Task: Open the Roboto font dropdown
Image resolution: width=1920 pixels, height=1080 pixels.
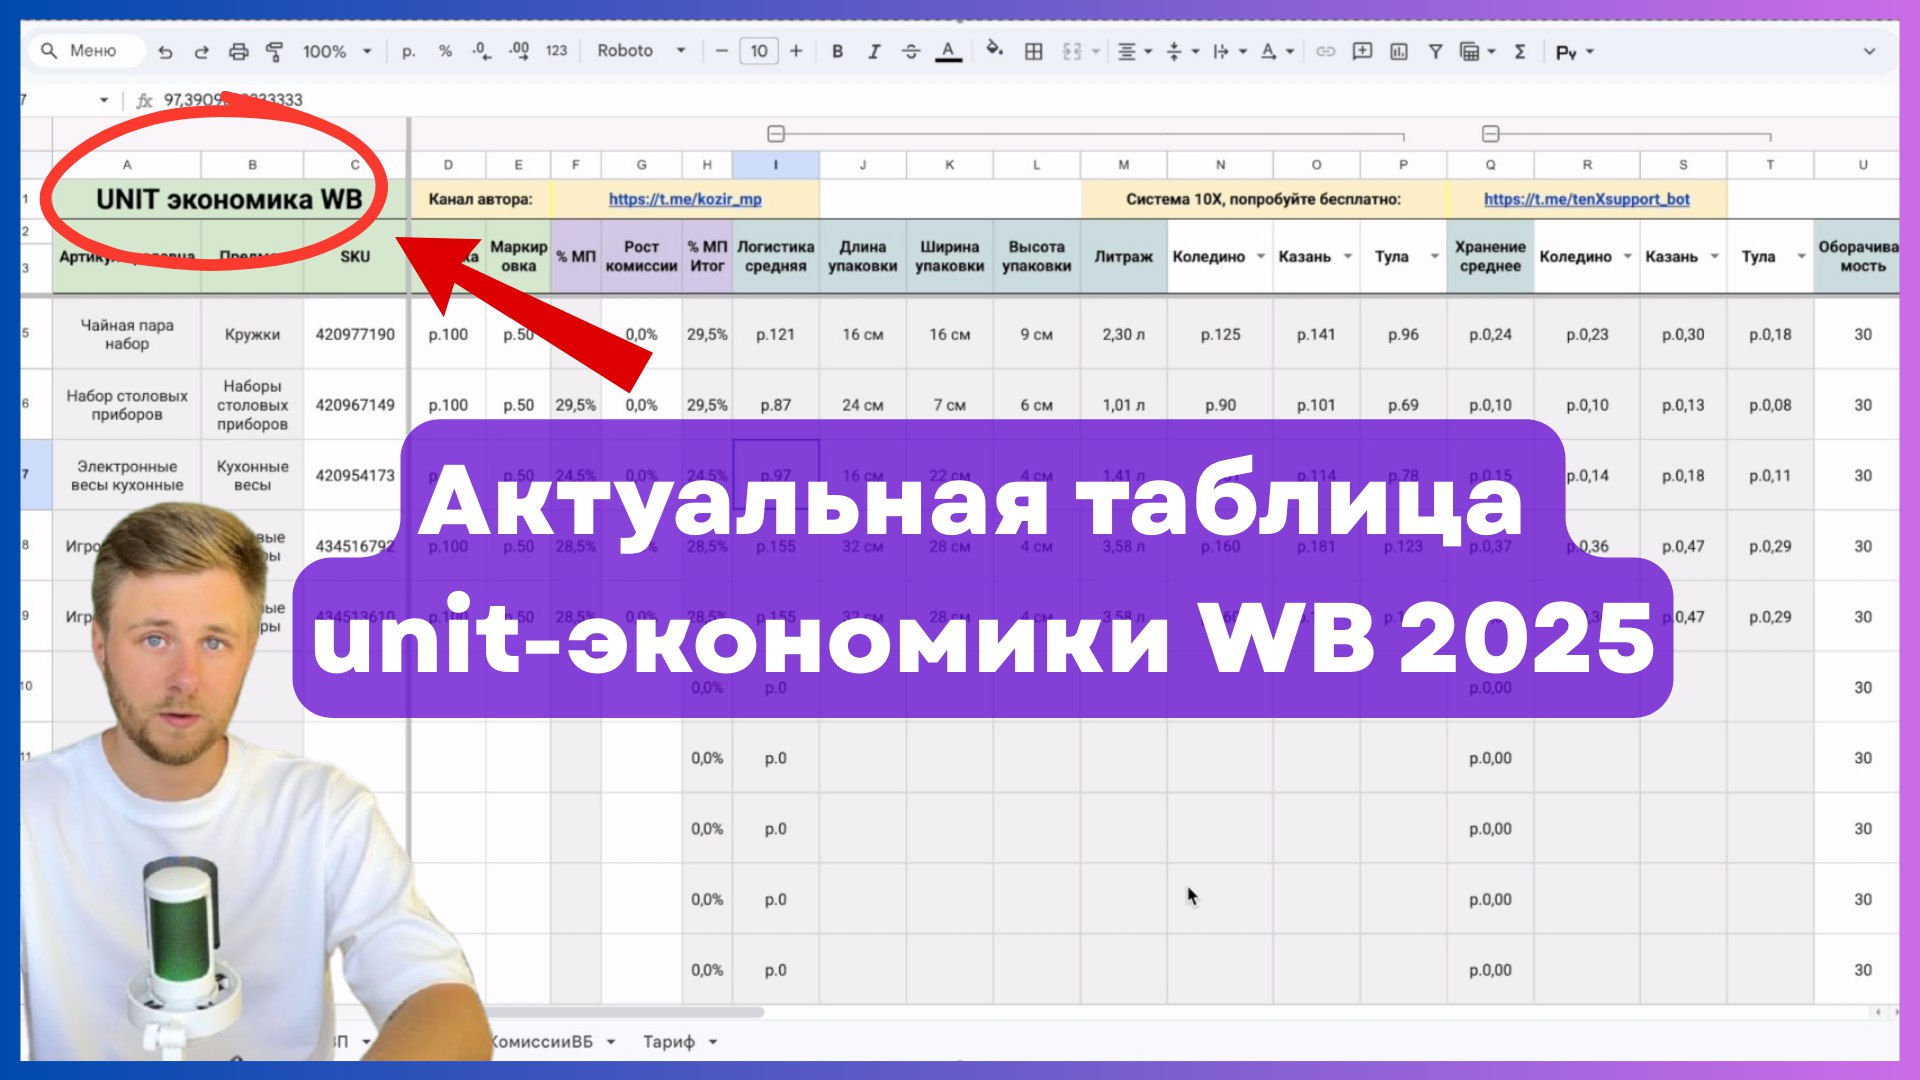Action: point(641,51)
